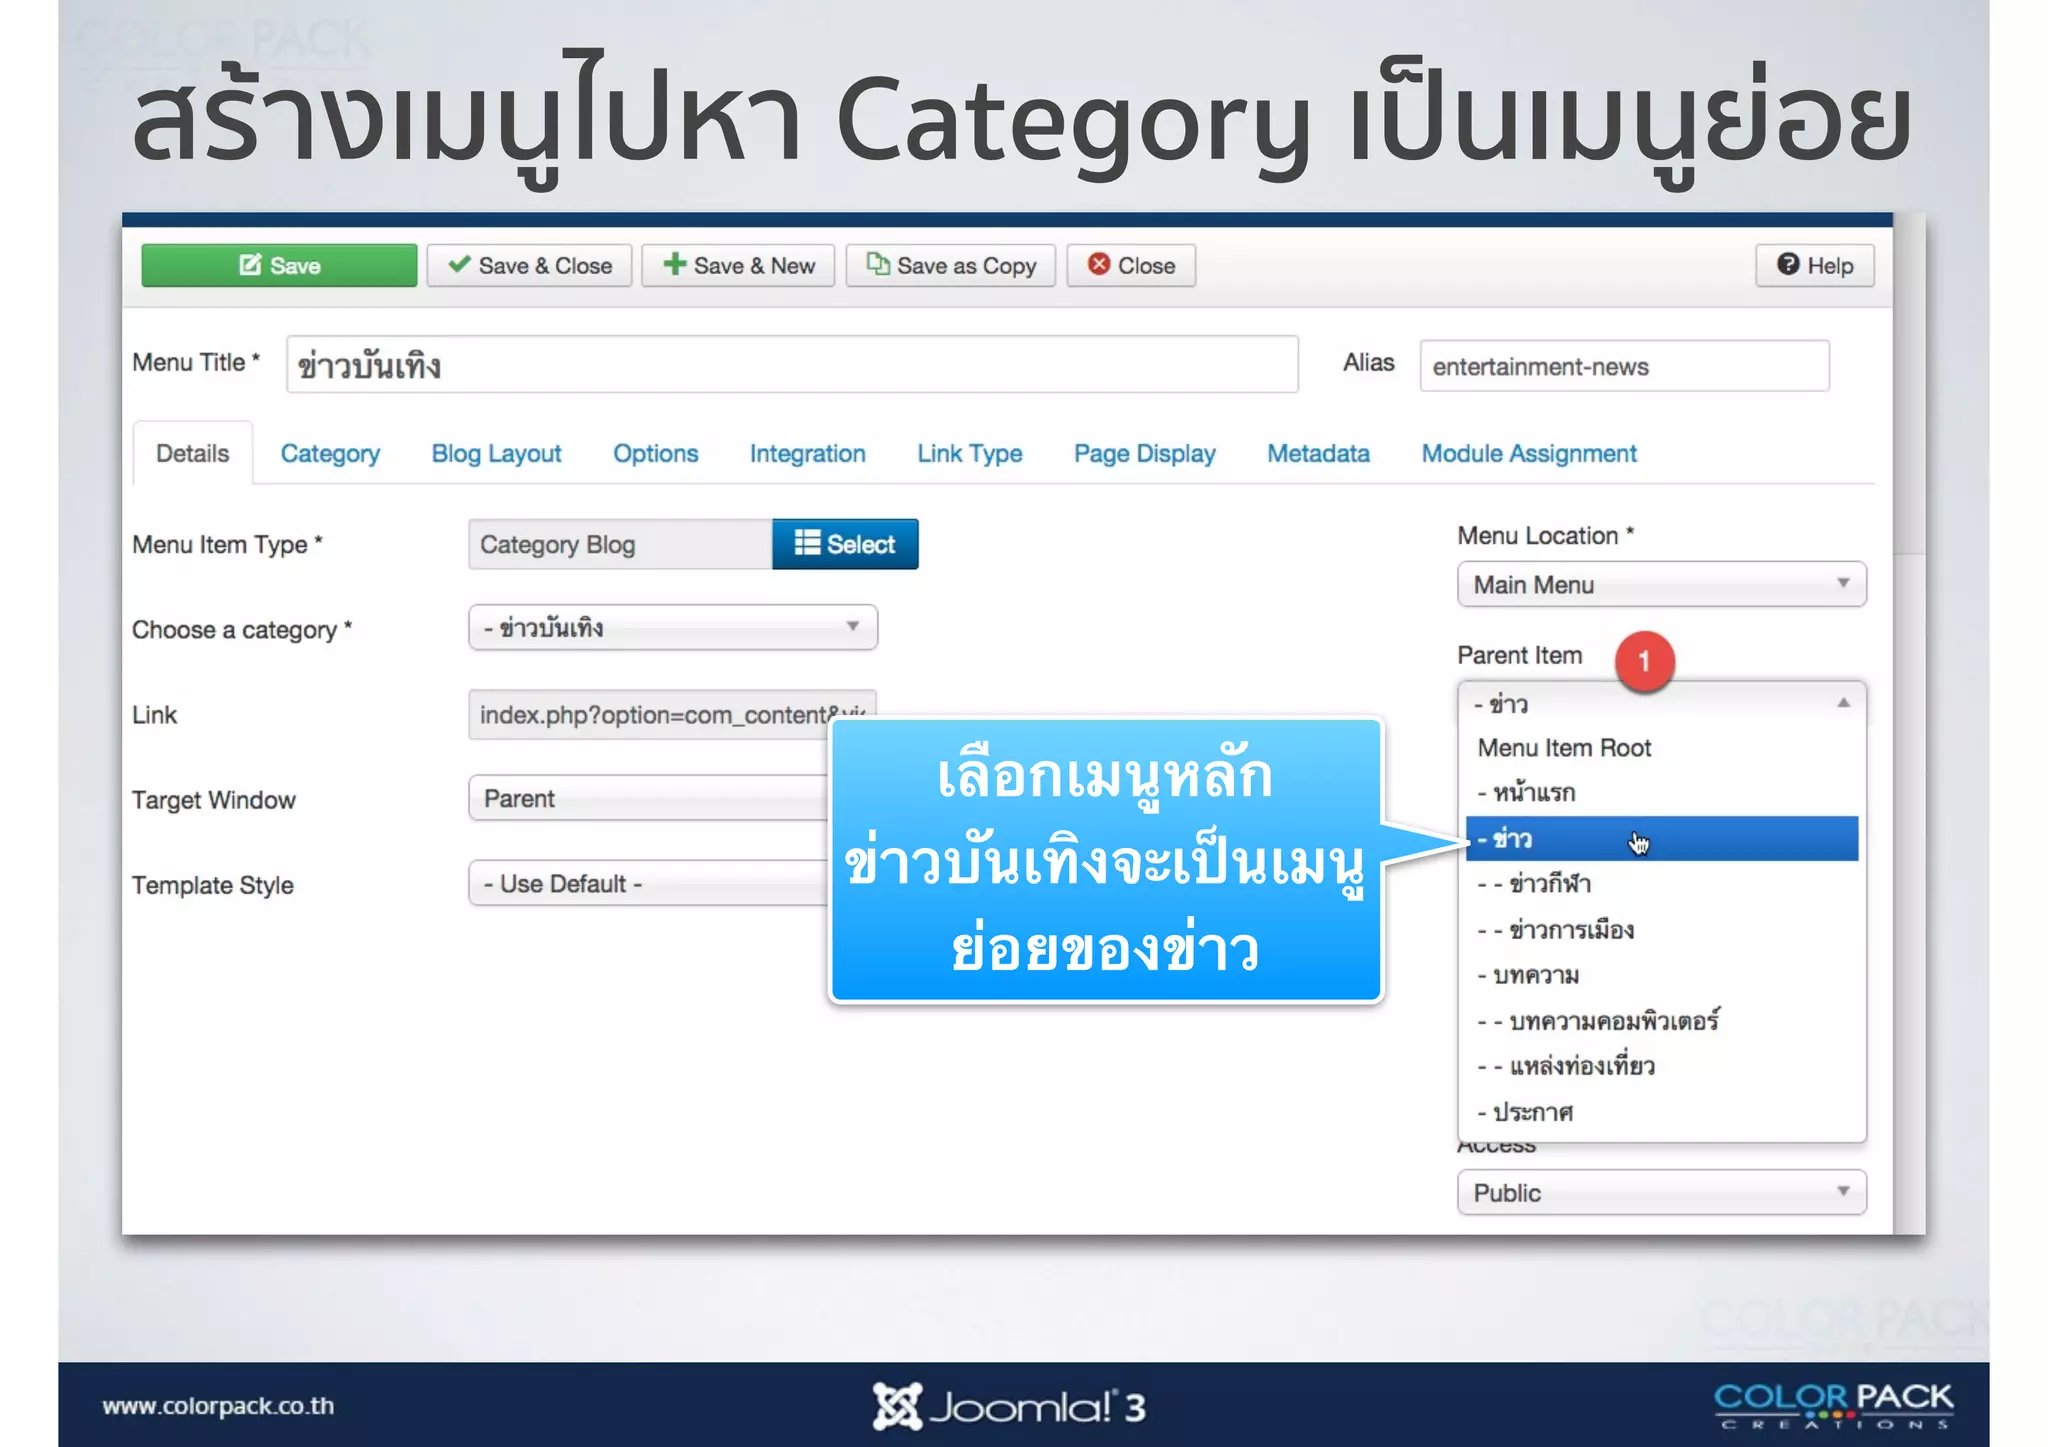Switch to the Blog Layout tab
2048x1447 pixels.
496,454
